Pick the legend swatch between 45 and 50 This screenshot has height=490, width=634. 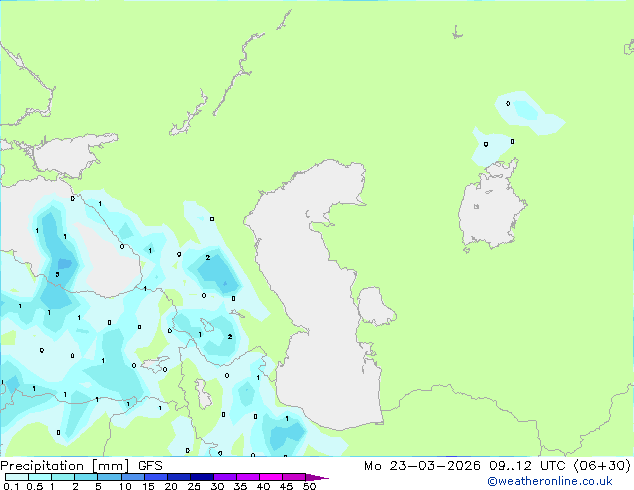294,477
